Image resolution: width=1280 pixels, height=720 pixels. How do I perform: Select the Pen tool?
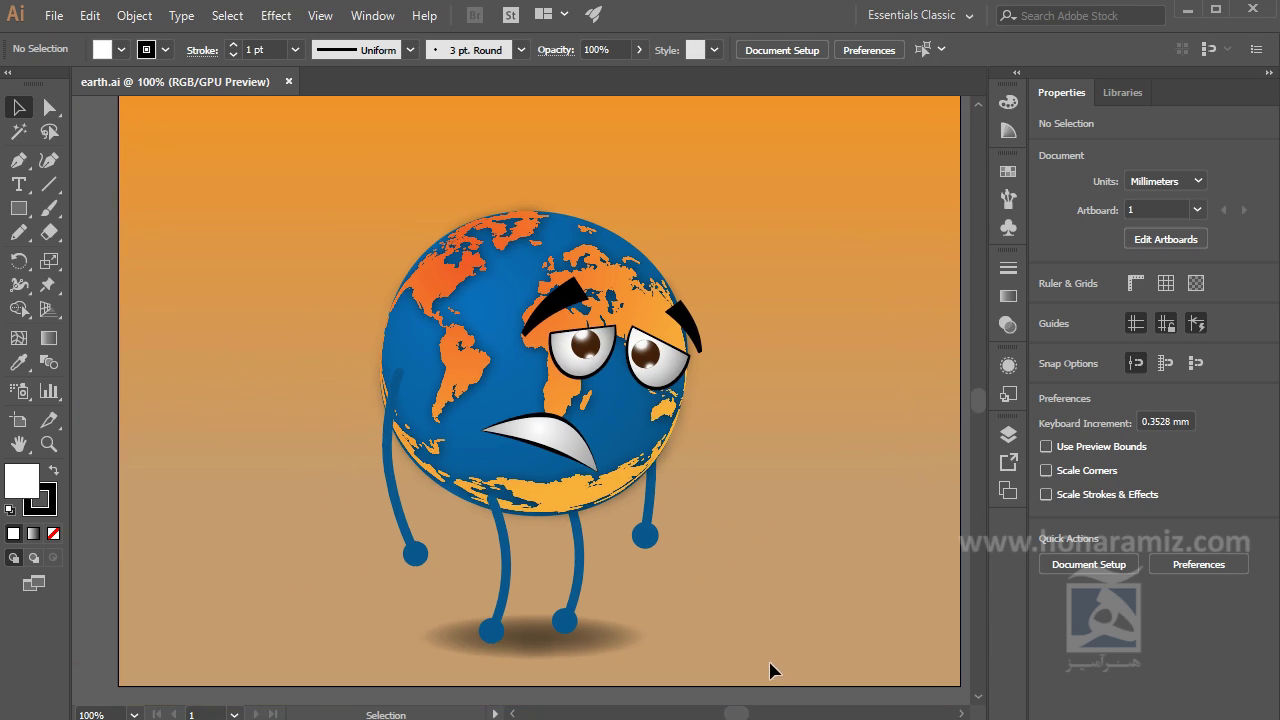[x=19, y=160]
